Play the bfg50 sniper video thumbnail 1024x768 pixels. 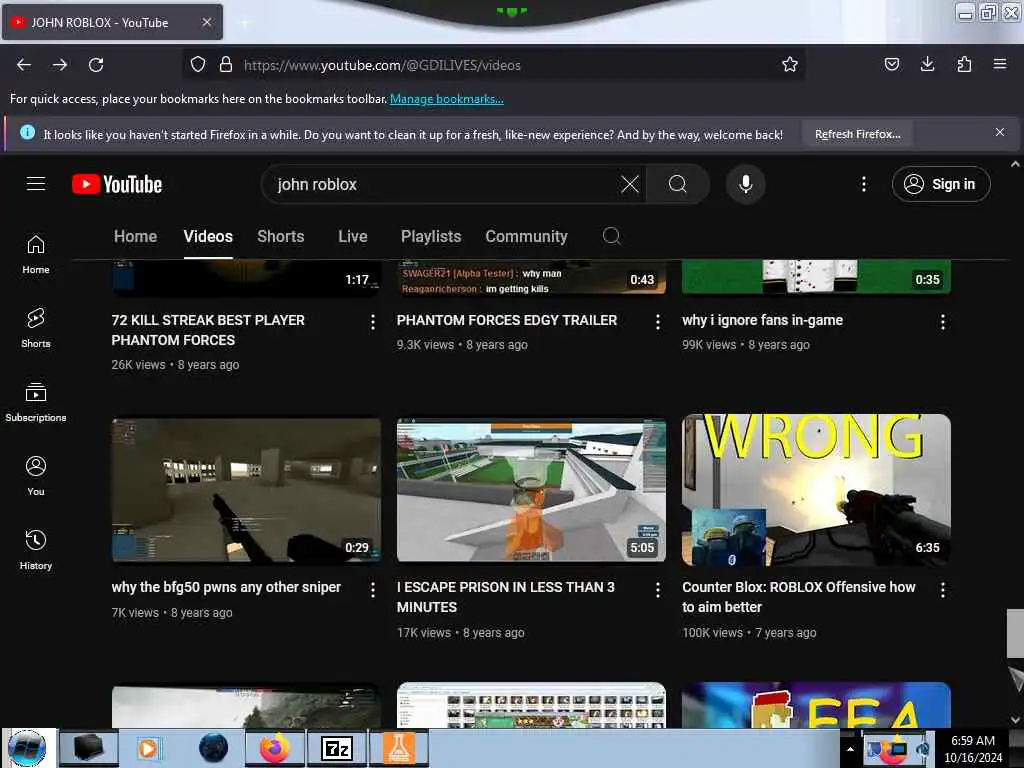(x=246, y=490)
